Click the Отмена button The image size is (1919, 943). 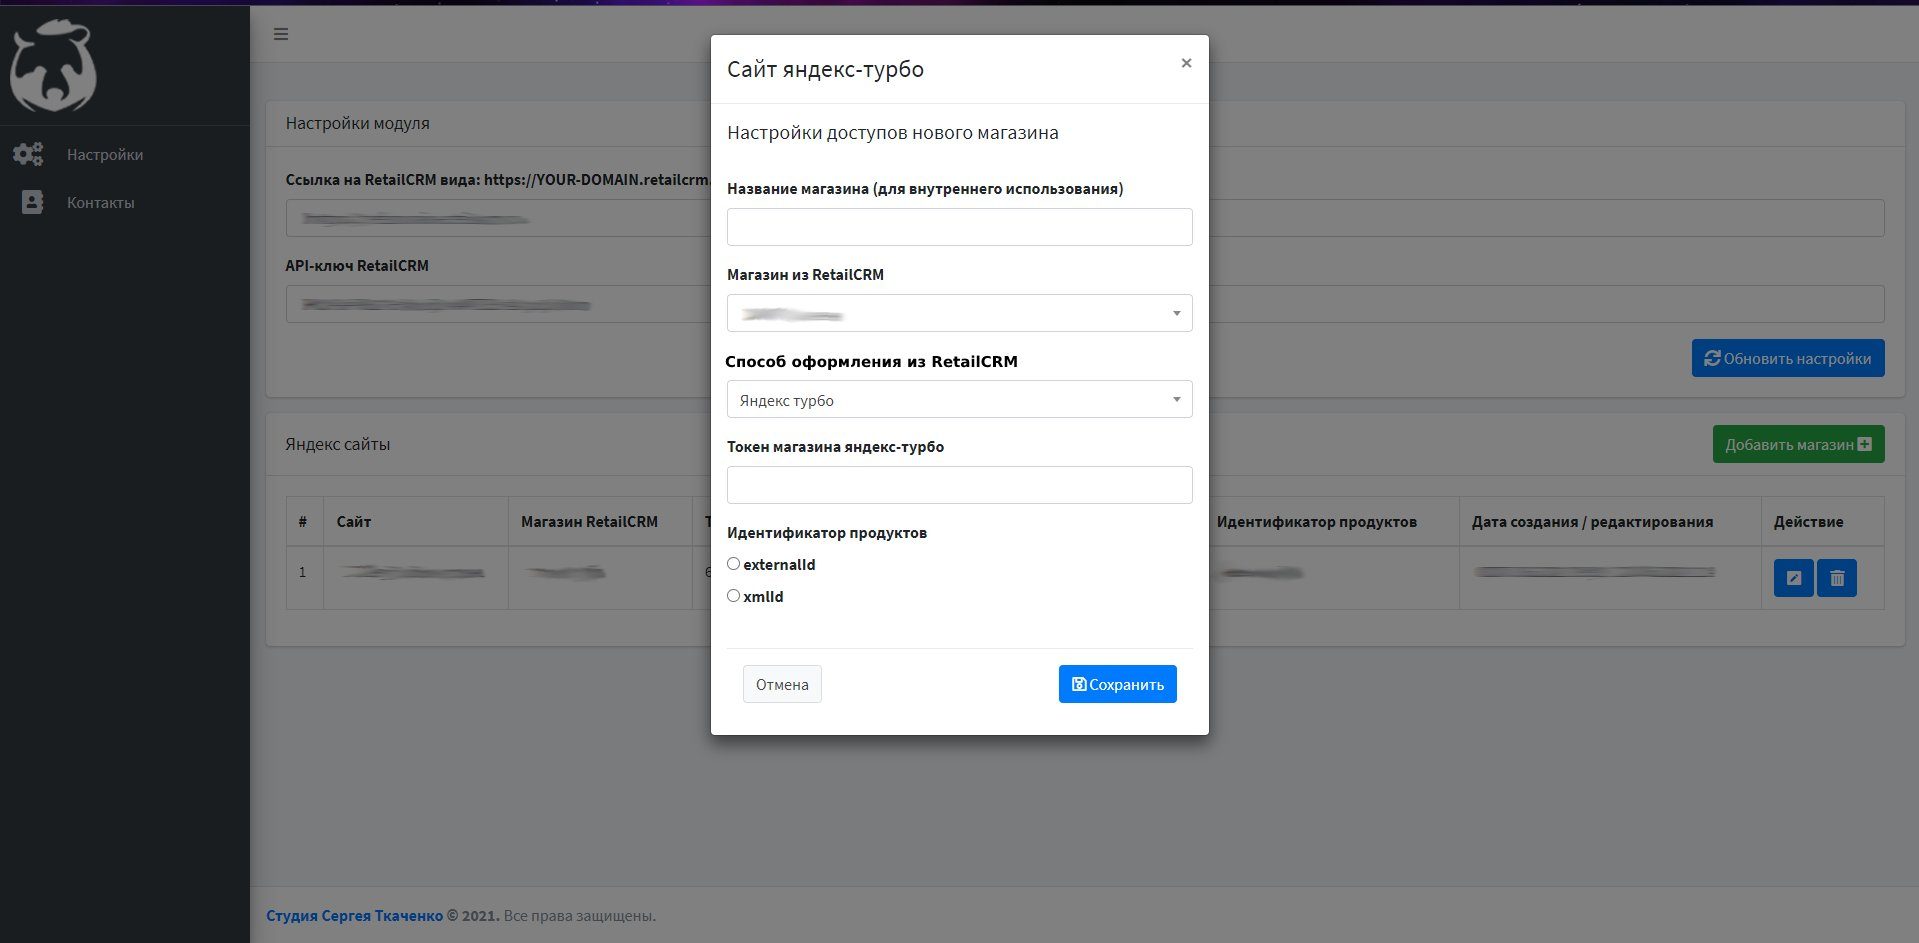pyautogui.click(x=782, y=684)
